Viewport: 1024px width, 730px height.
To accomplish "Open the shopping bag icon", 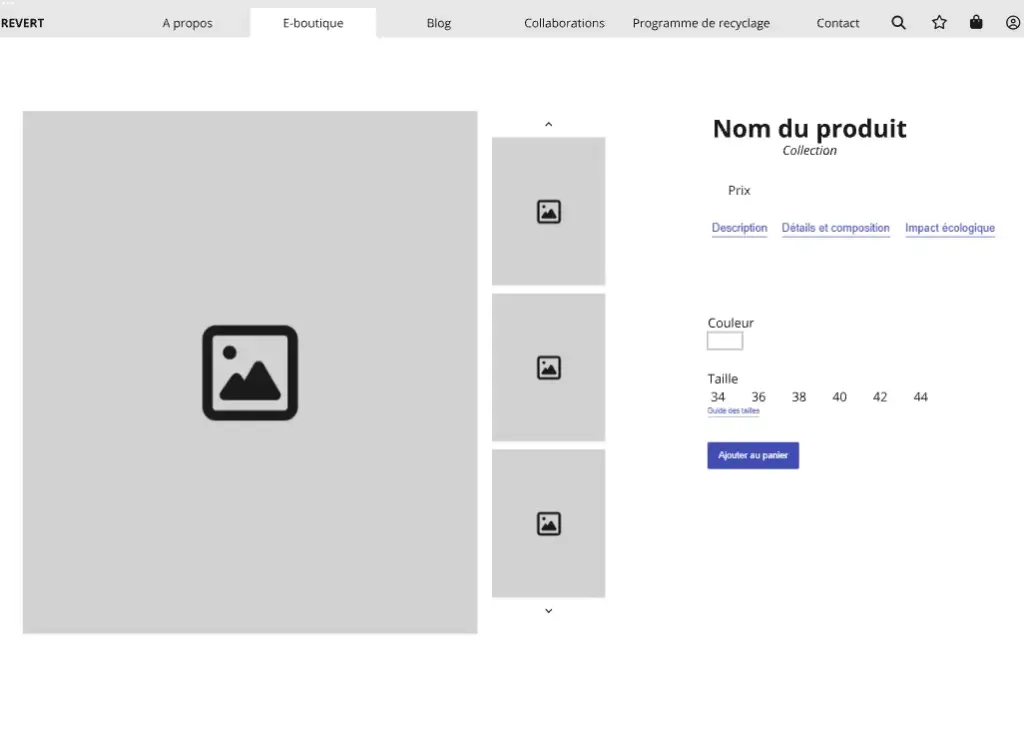I will (x=976, y=22).
